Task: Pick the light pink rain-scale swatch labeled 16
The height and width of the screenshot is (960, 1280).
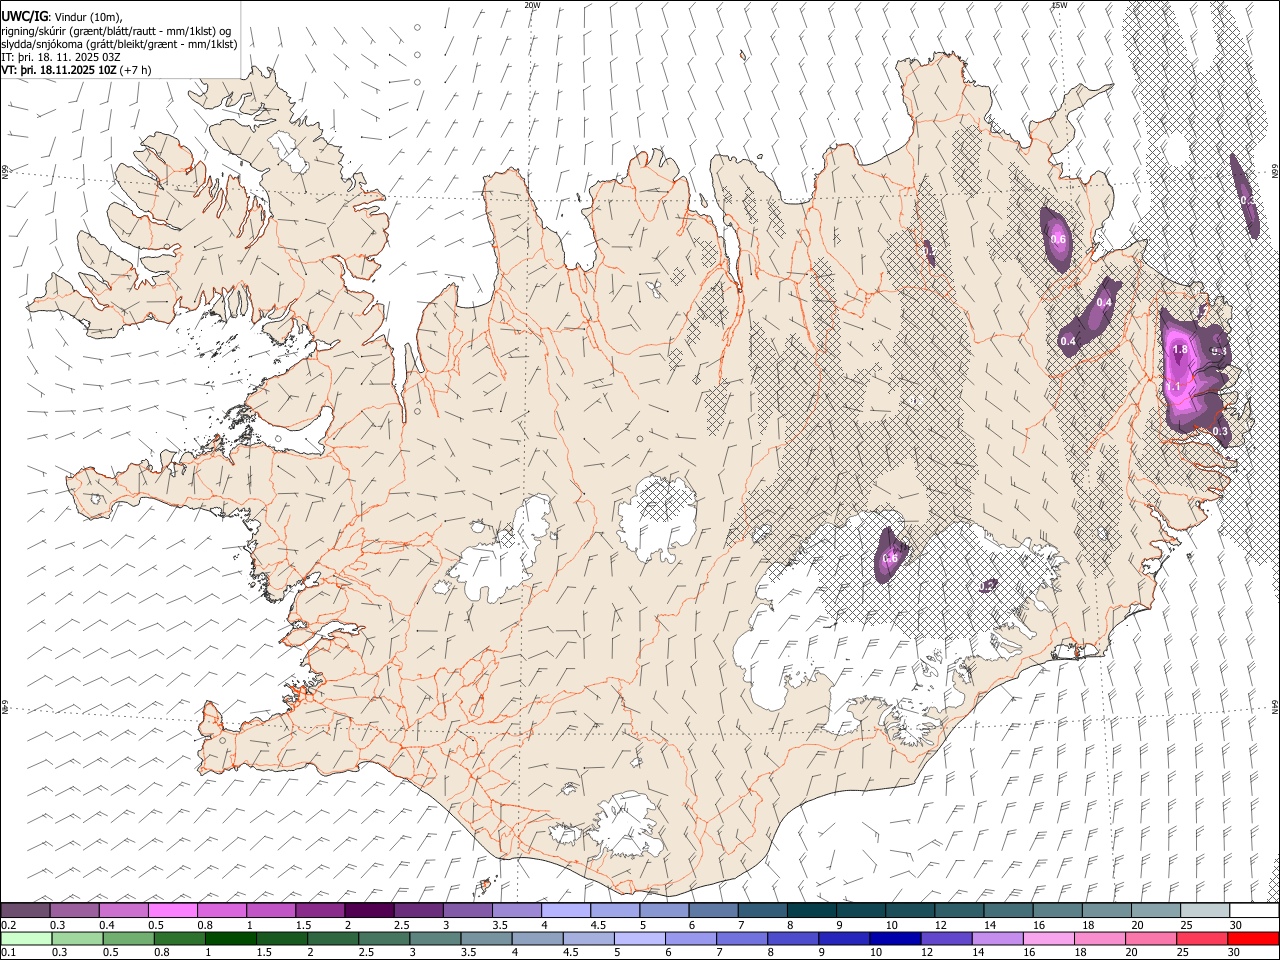Action: [1048, 938]
